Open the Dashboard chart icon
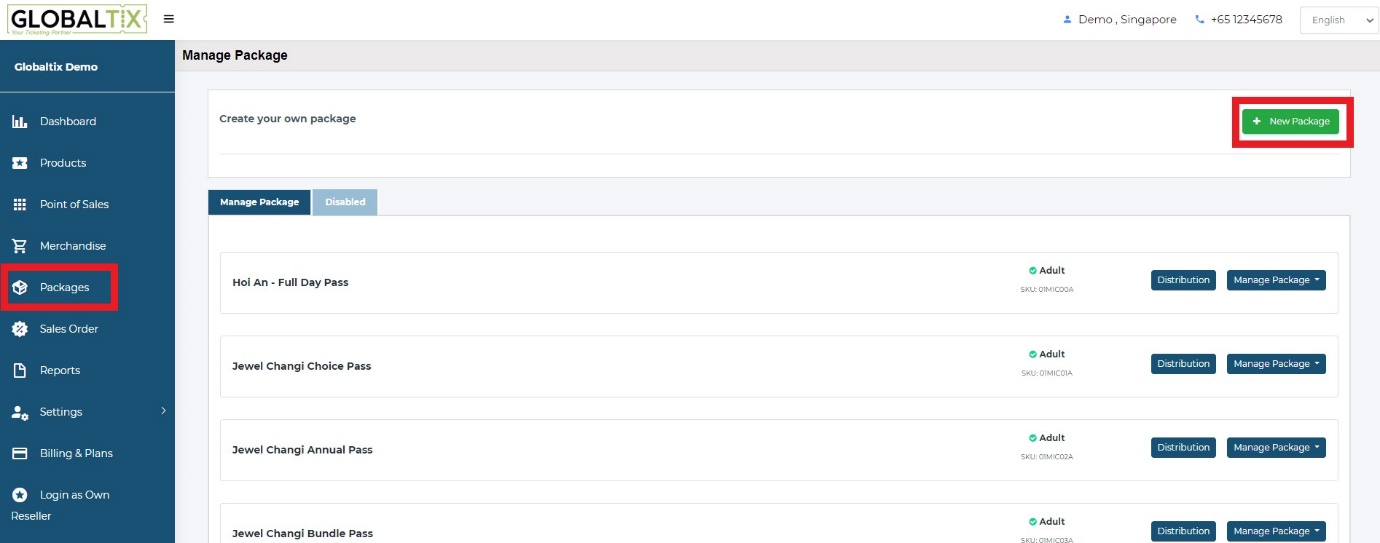1380x543 pixels. tap(19, 122)
